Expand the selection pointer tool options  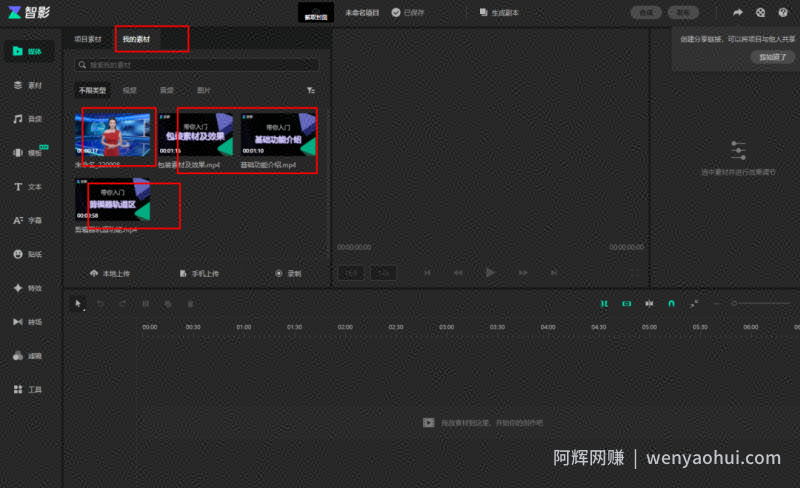78,304
